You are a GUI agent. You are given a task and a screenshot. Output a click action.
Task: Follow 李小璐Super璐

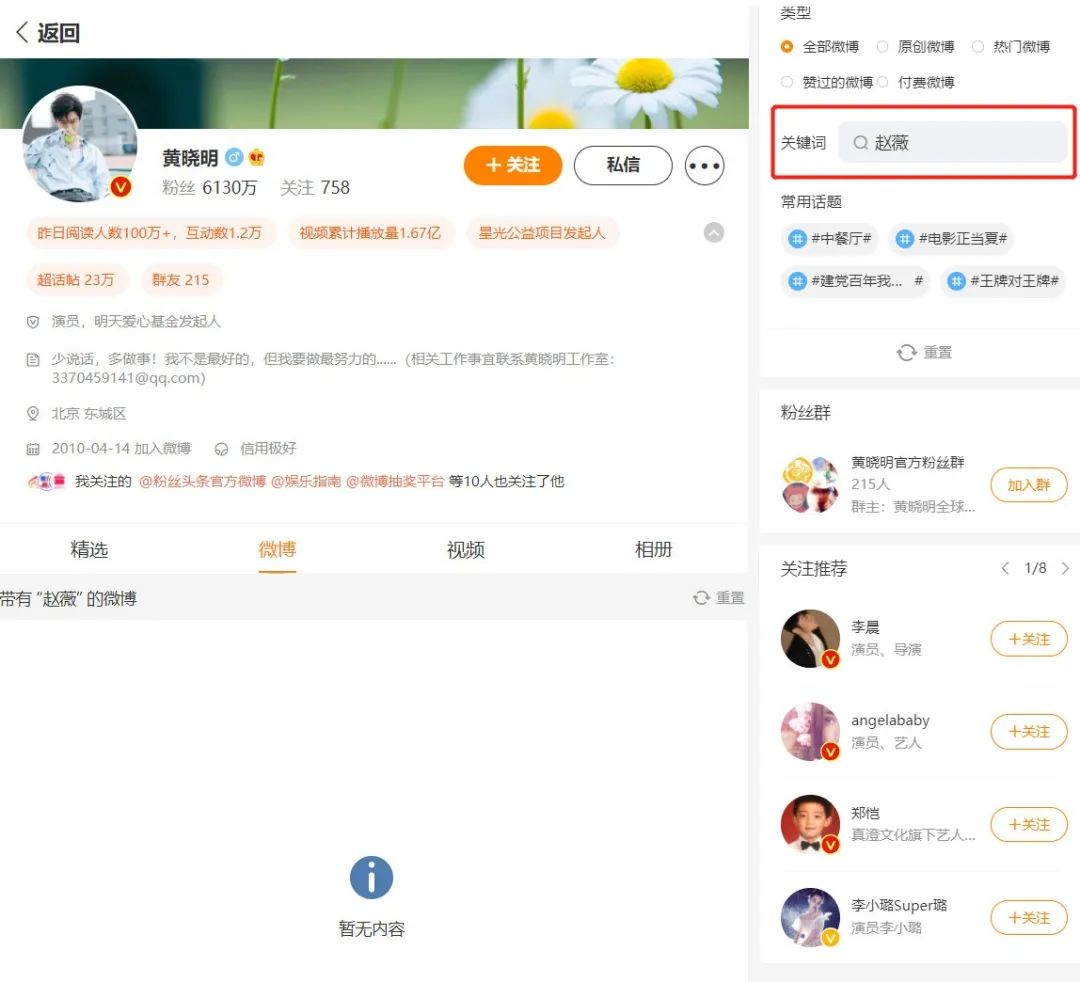click(1029, 917)
